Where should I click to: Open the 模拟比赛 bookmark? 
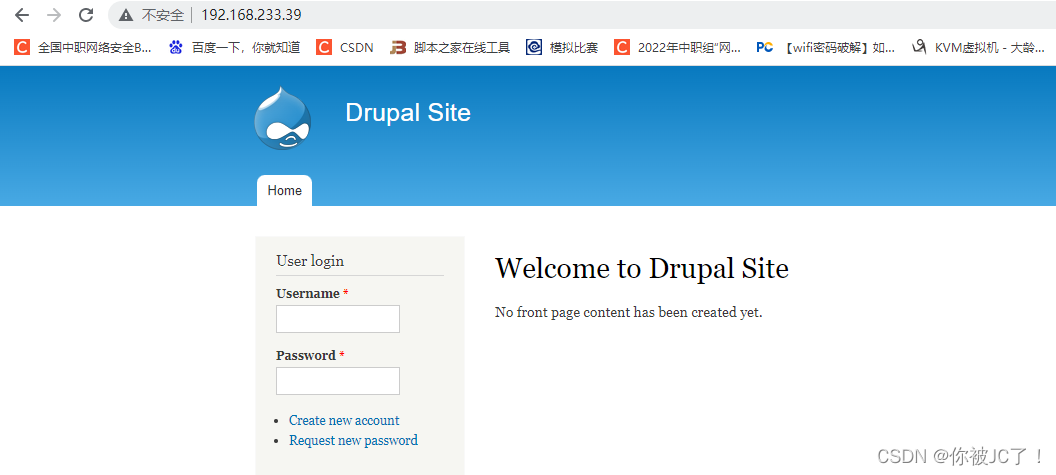[x=562, y=47]
